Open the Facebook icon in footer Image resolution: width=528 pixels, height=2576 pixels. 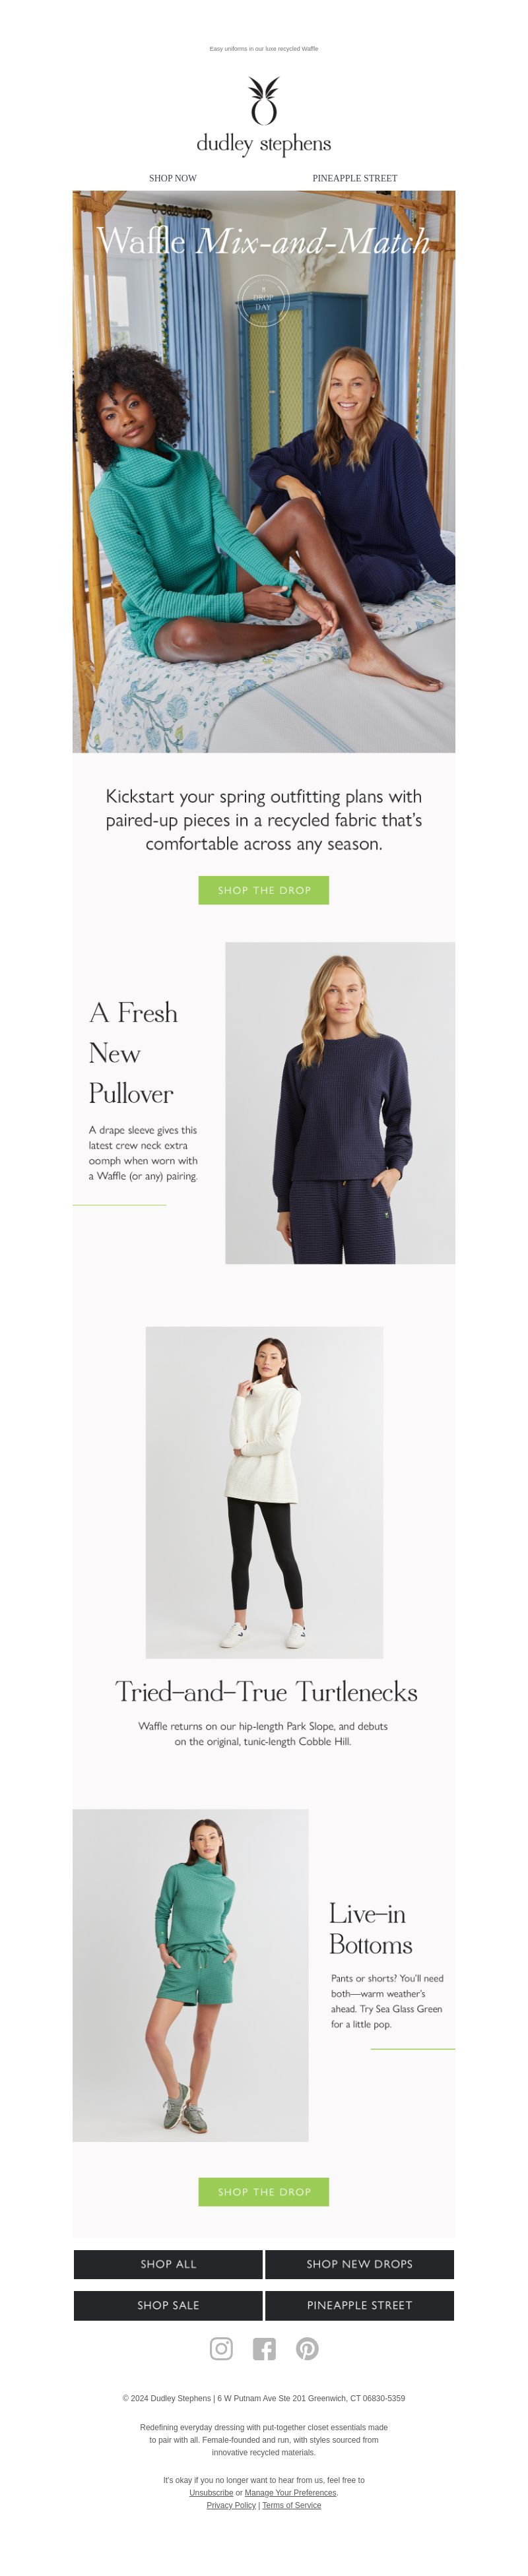pyautogui.click(x=264, y=2348)
